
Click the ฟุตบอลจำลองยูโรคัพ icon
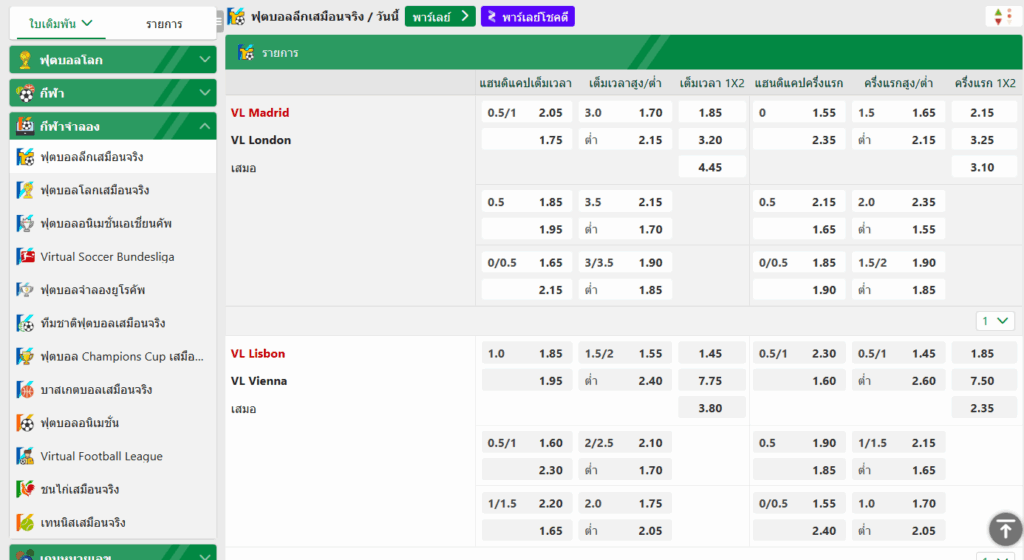click(x=25, y=290)
